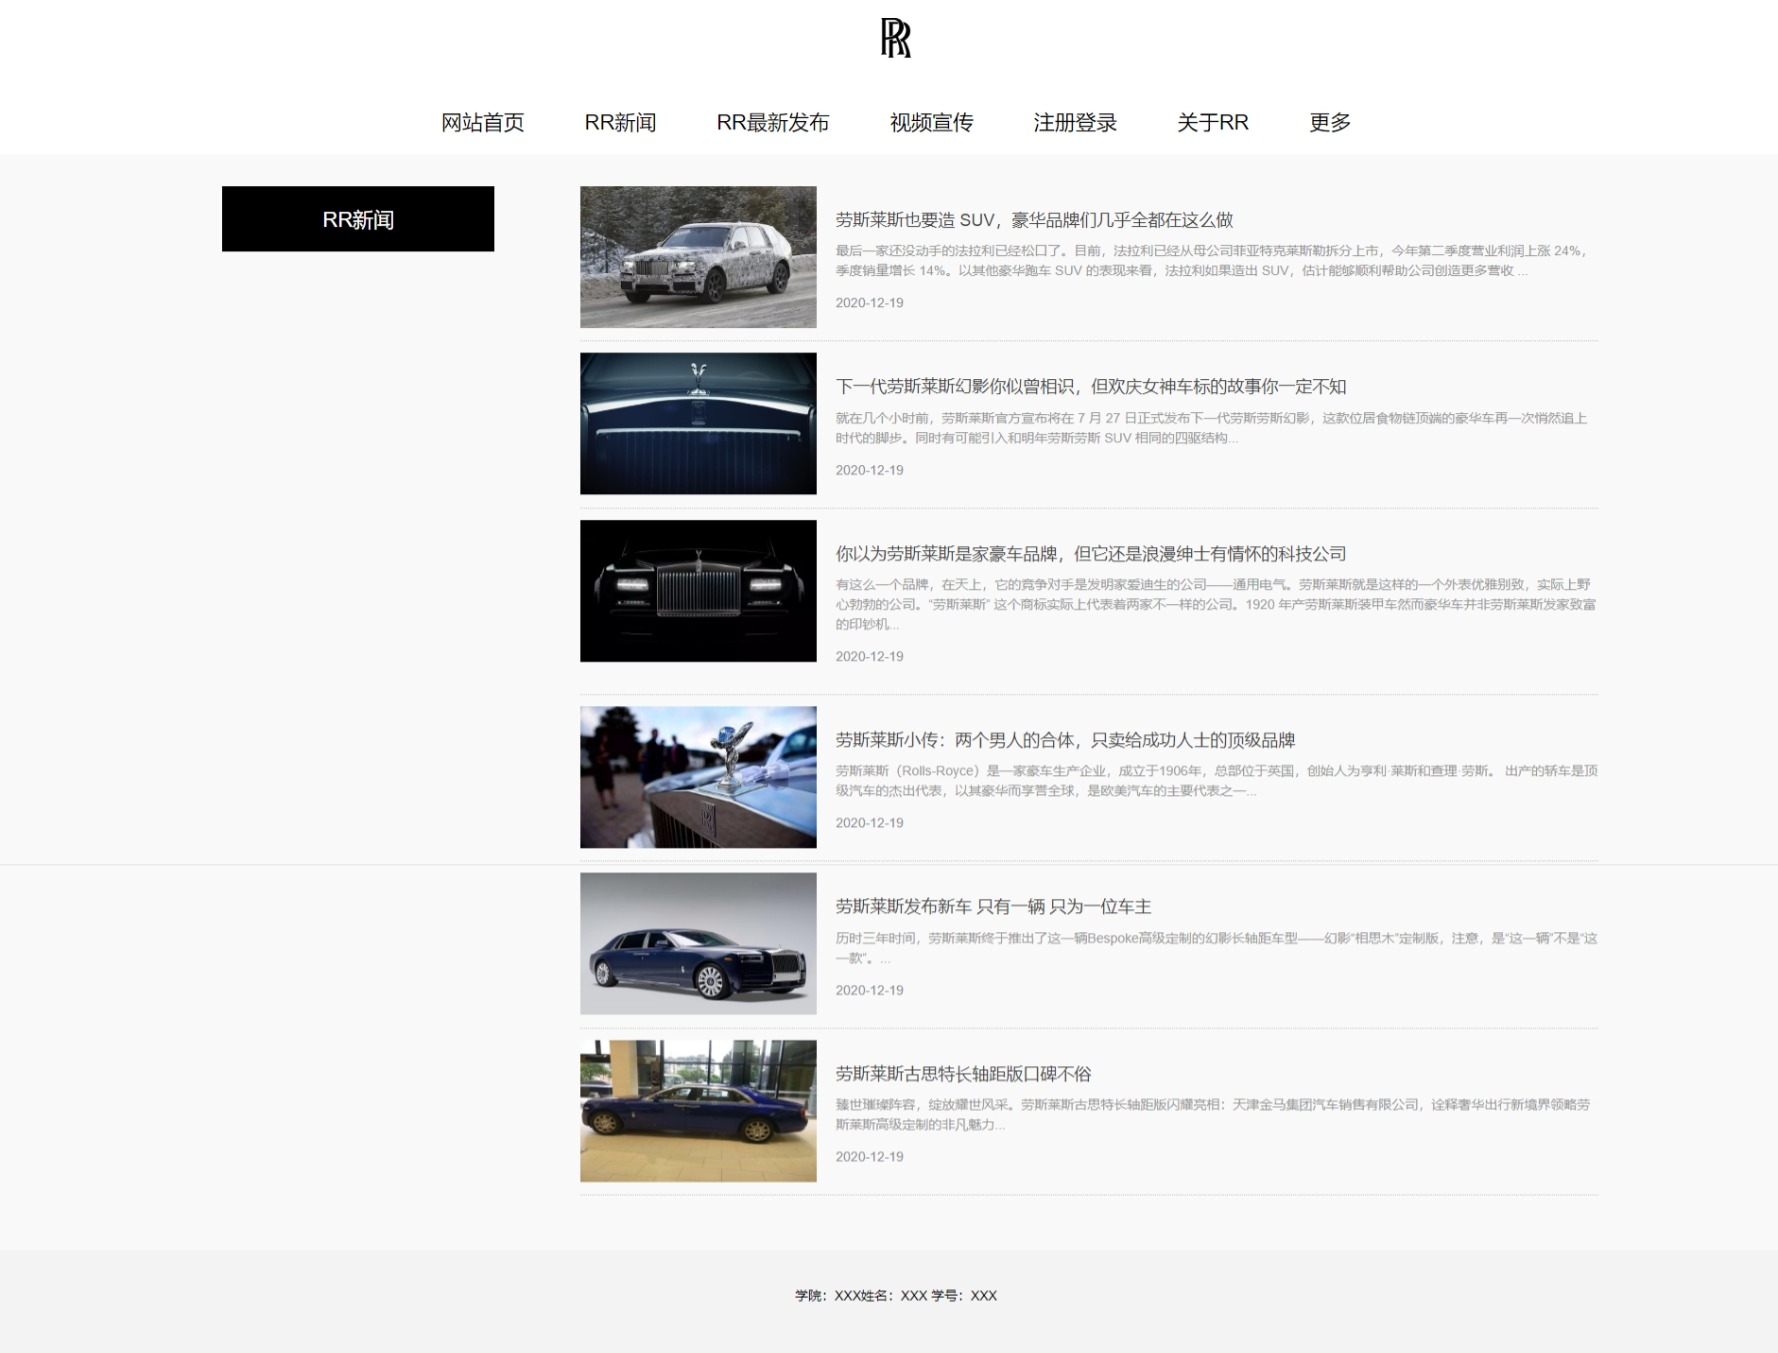The width and height of the screenshot is (1778, 1353).
Task: Click the RR logo at top
Action: pyautogui.click(x=895, y=38)
